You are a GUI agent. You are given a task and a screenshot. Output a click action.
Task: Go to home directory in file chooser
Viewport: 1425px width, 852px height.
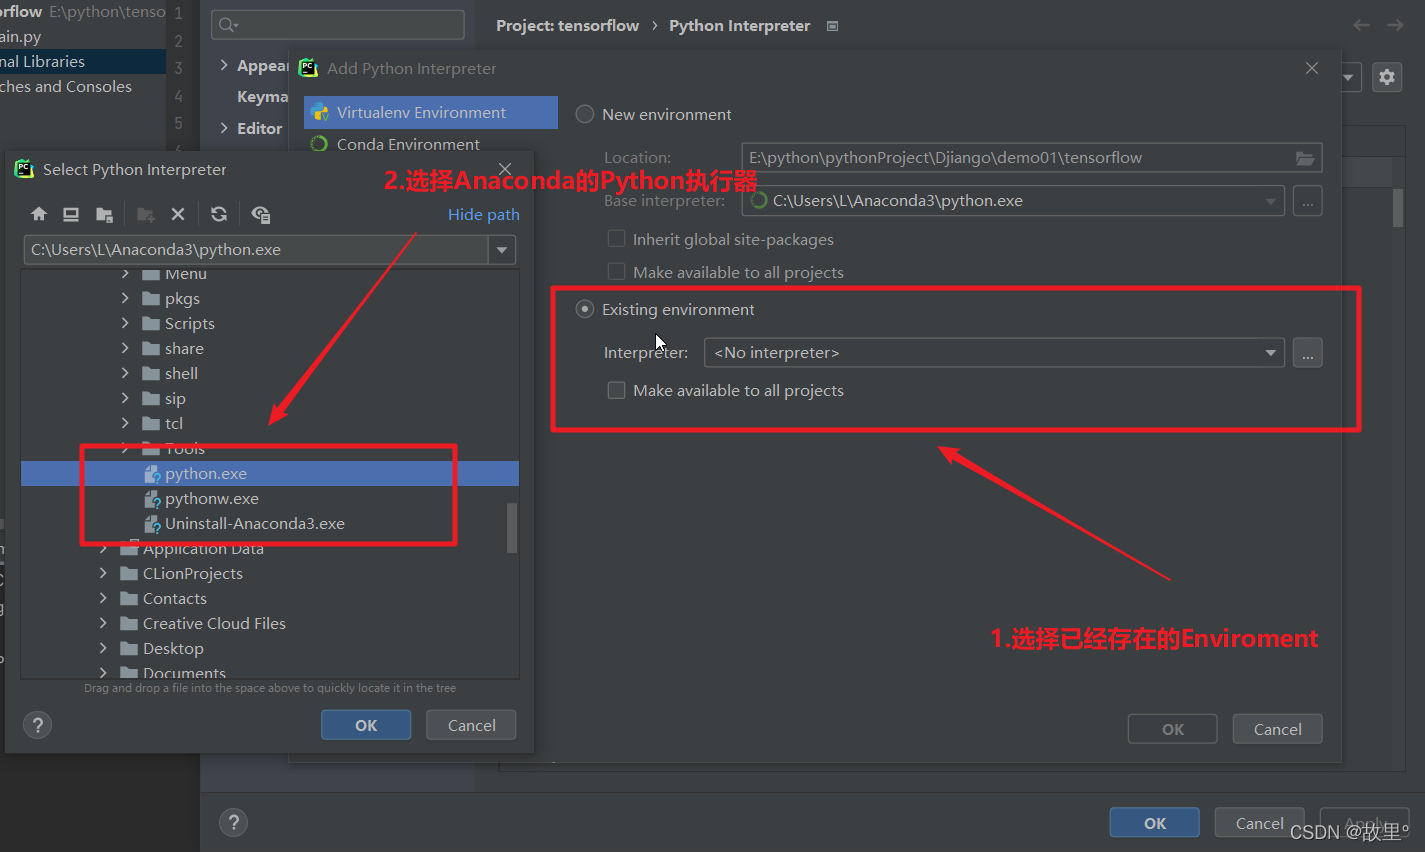(39, 214)
